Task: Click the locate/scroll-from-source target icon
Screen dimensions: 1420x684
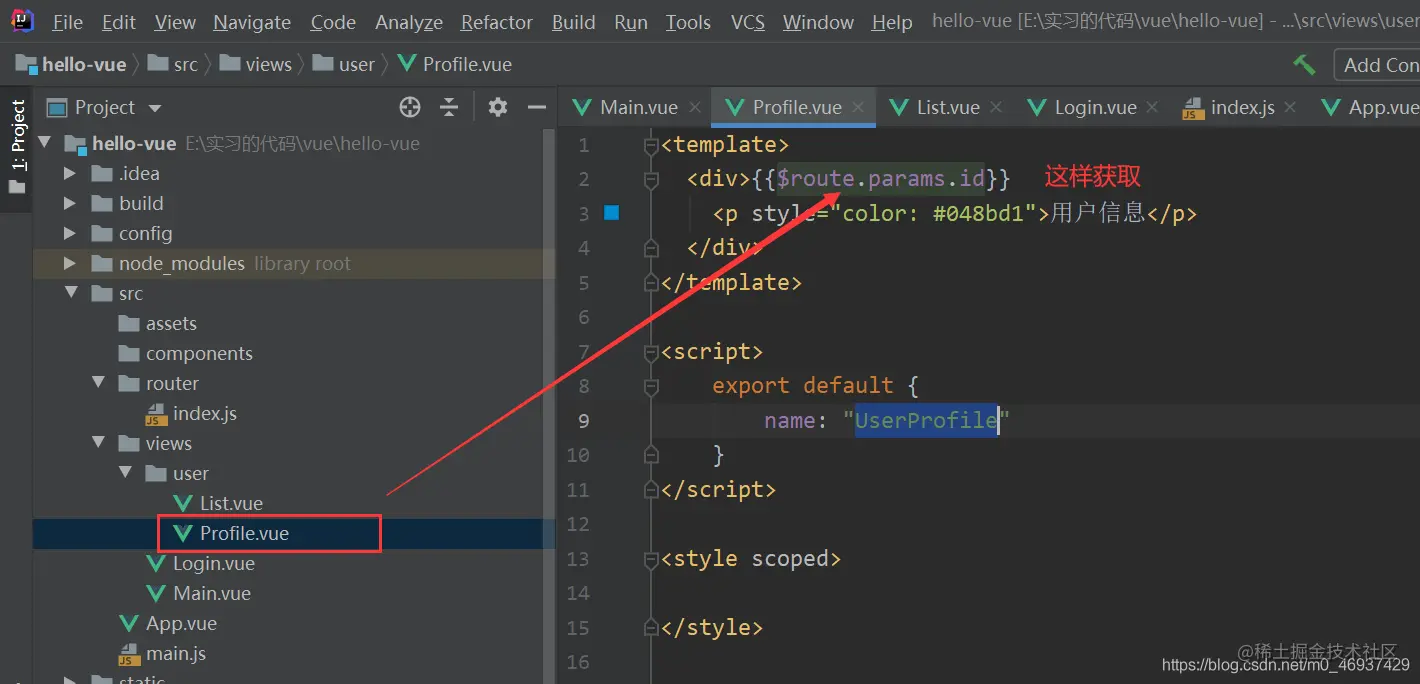Action: (x=410, y=107)
